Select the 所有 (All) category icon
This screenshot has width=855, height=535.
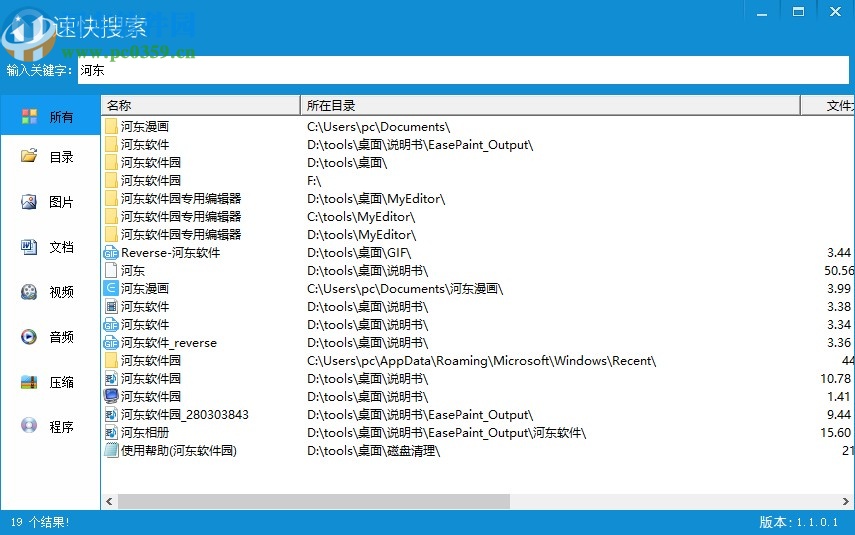[29, 116]
